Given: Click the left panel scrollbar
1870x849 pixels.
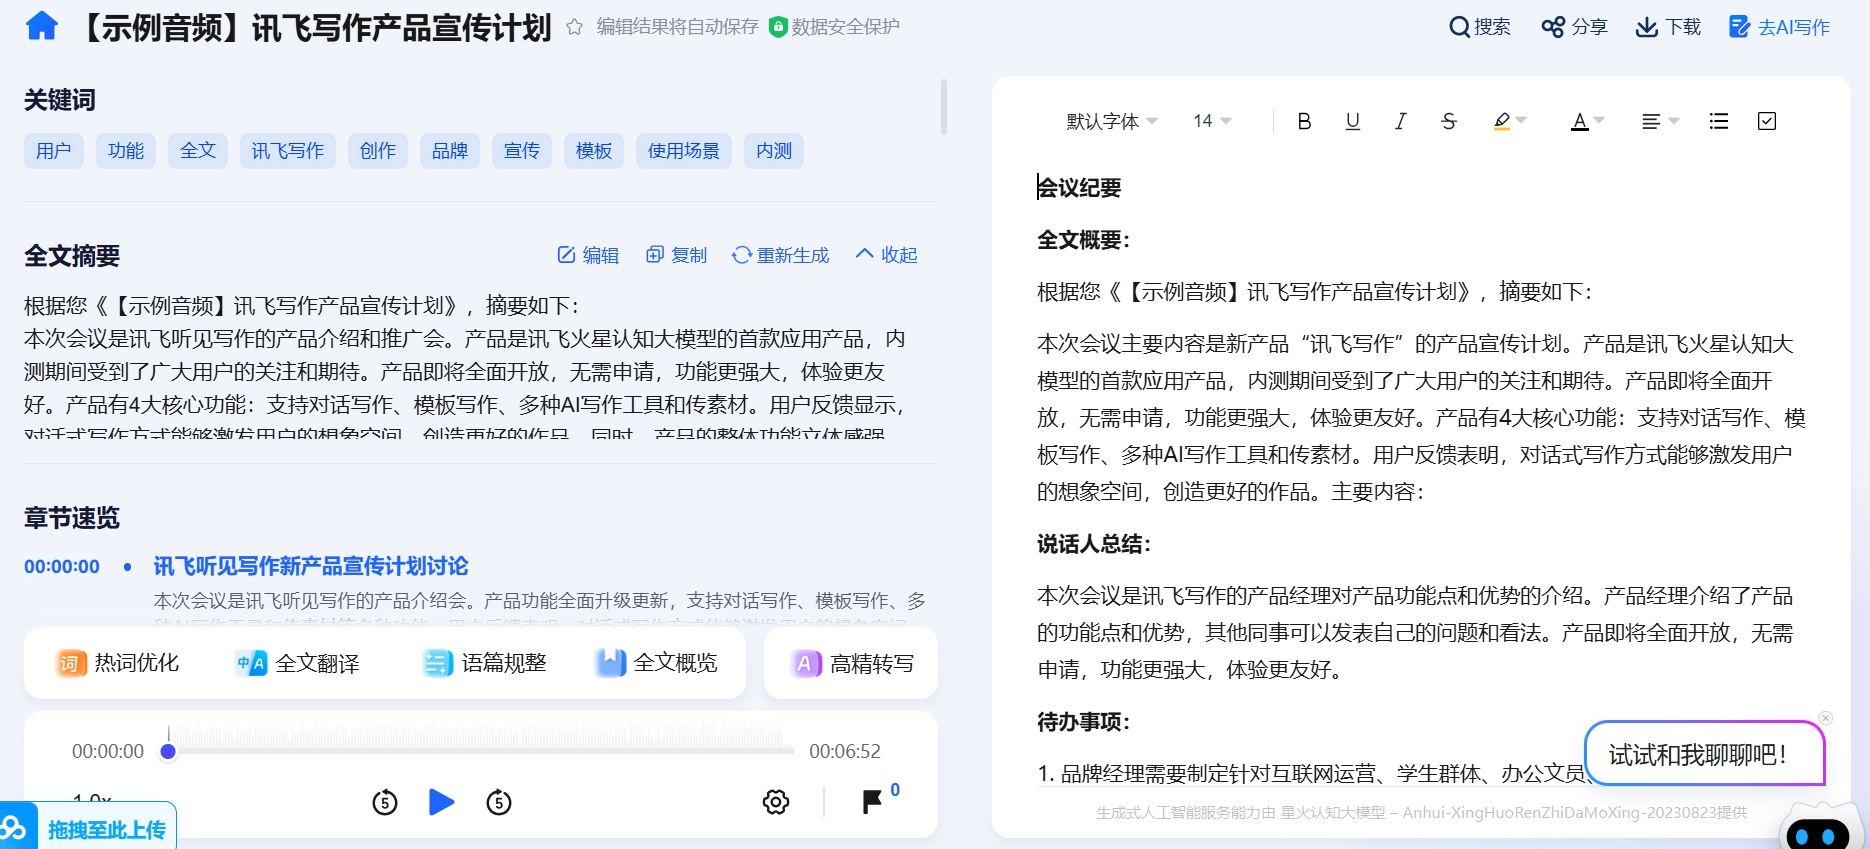Looking at the screenshot, I should click(944, 107).
